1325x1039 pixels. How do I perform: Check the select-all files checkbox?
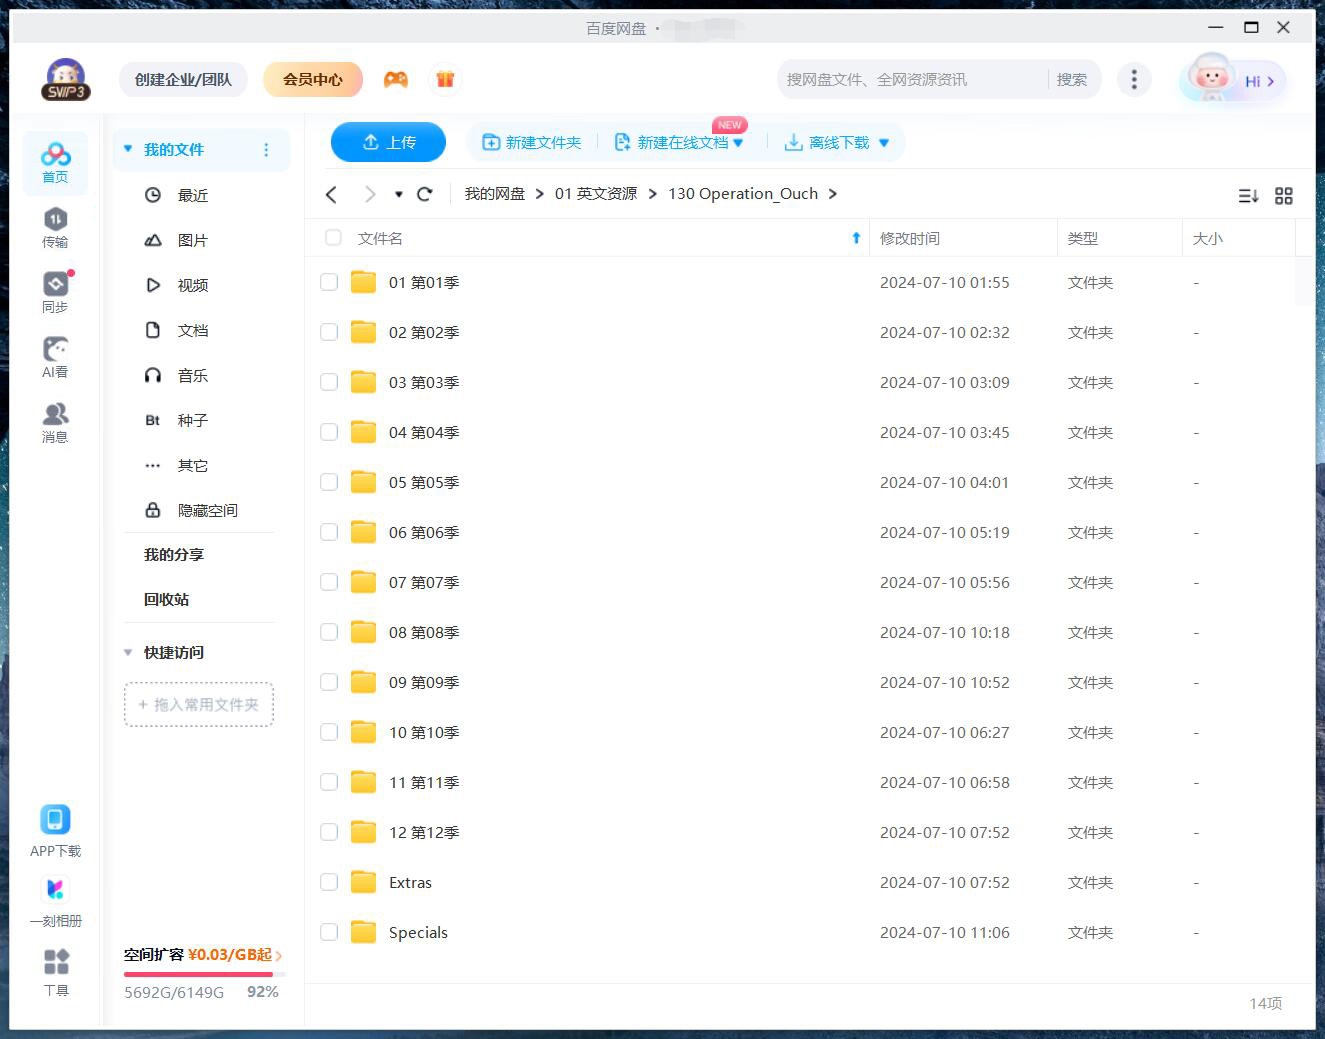click(333, 238)
